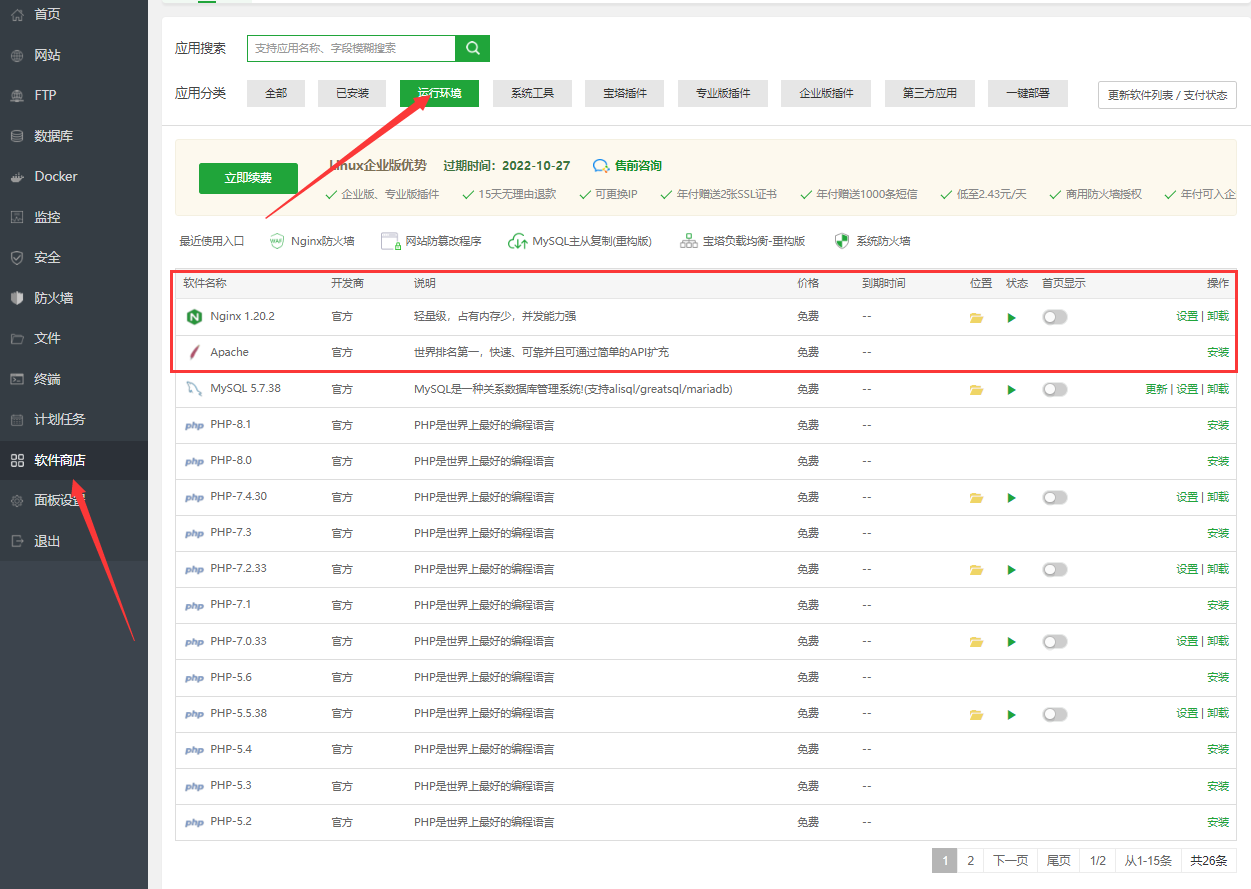Click the green search magnifier button
The image size is (1251, 889).
[x=472, y=48]
